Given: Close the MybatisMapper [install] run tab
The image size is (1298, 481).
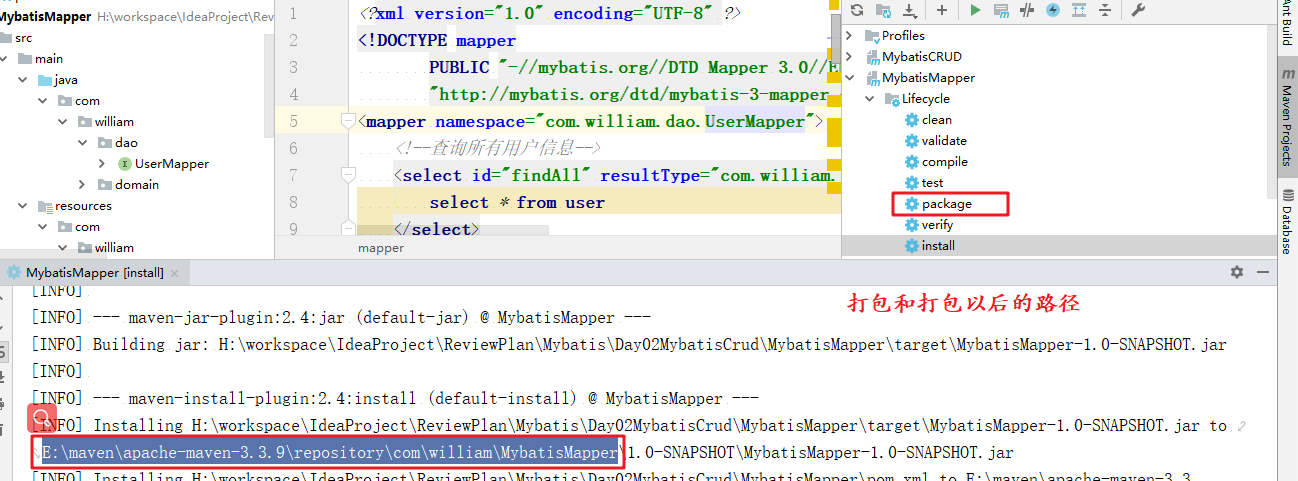Looking at the screenshot, I should point(174,272).
